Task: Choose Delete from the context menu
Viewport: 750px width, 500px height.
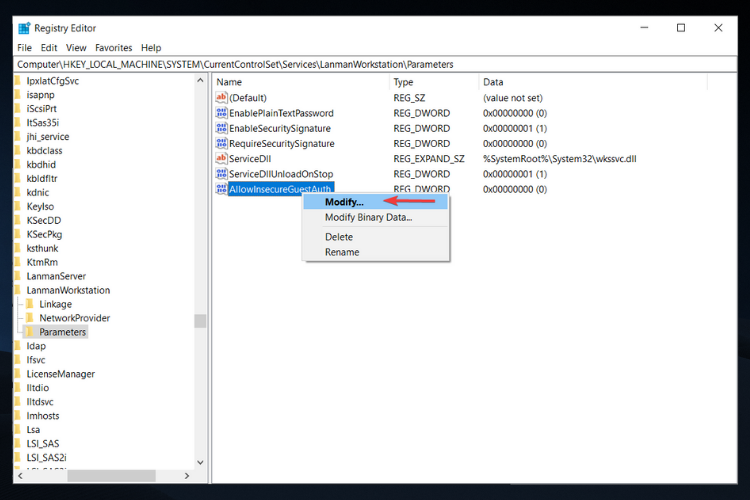Action: click(375, 237)
